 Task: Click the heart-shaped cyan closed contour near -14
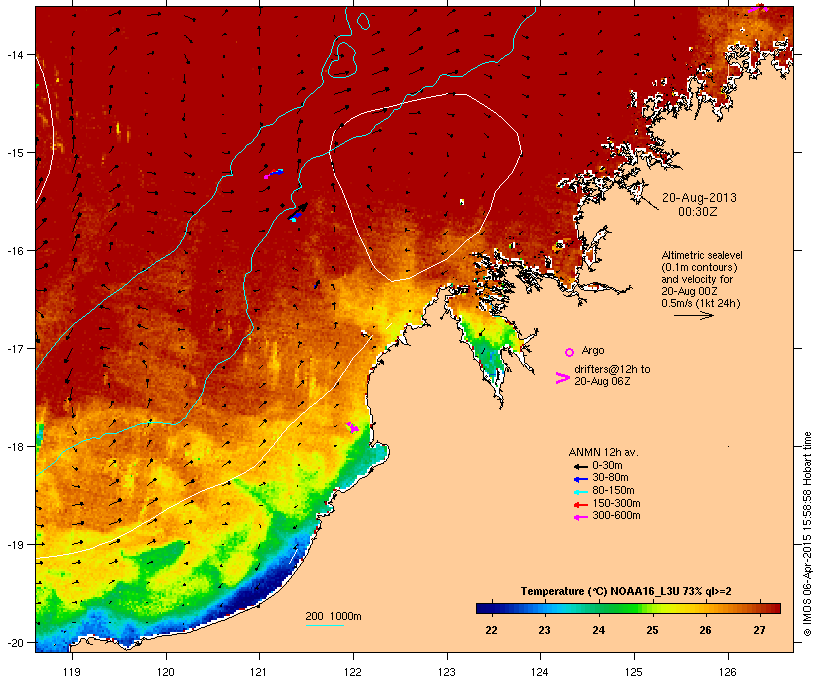(341, 61)
